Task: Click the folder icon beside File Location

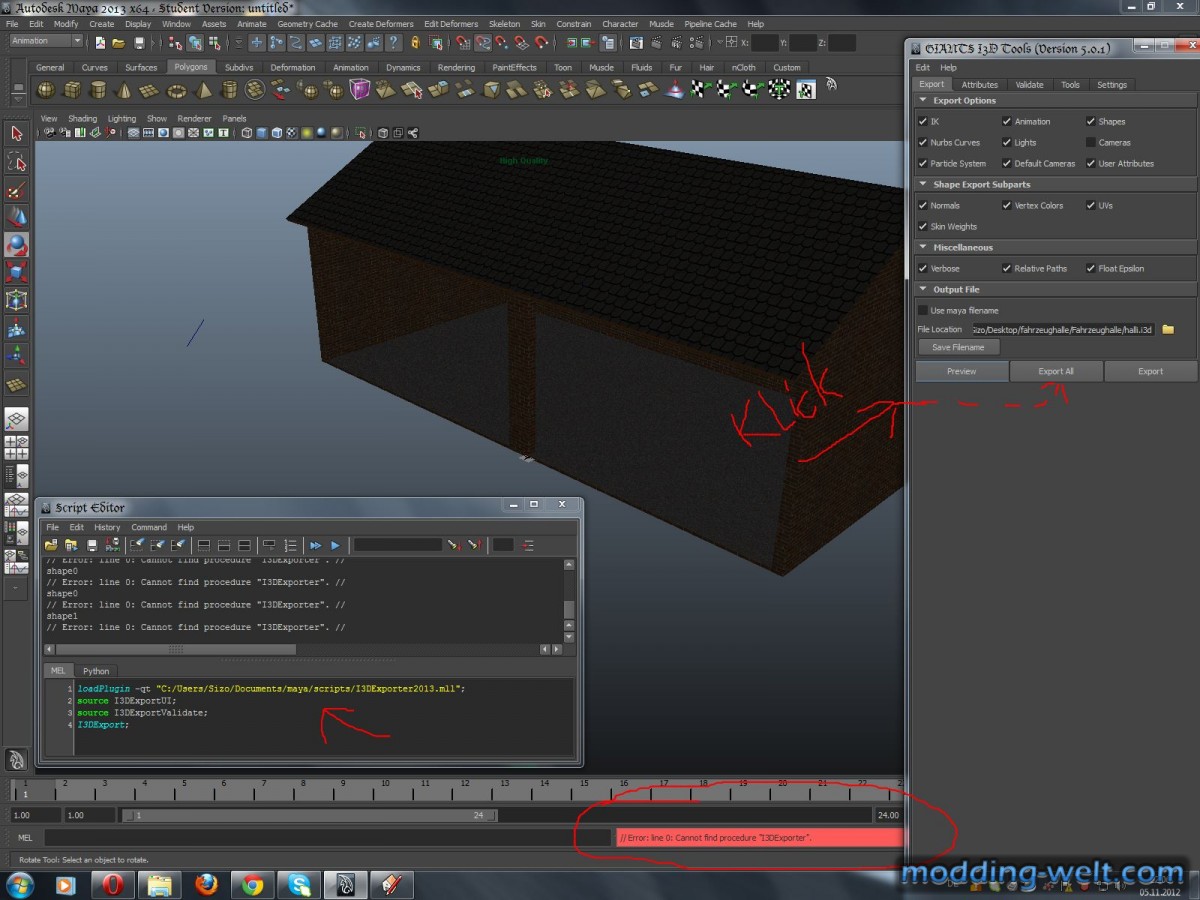Action: [x=1167, y=329]
